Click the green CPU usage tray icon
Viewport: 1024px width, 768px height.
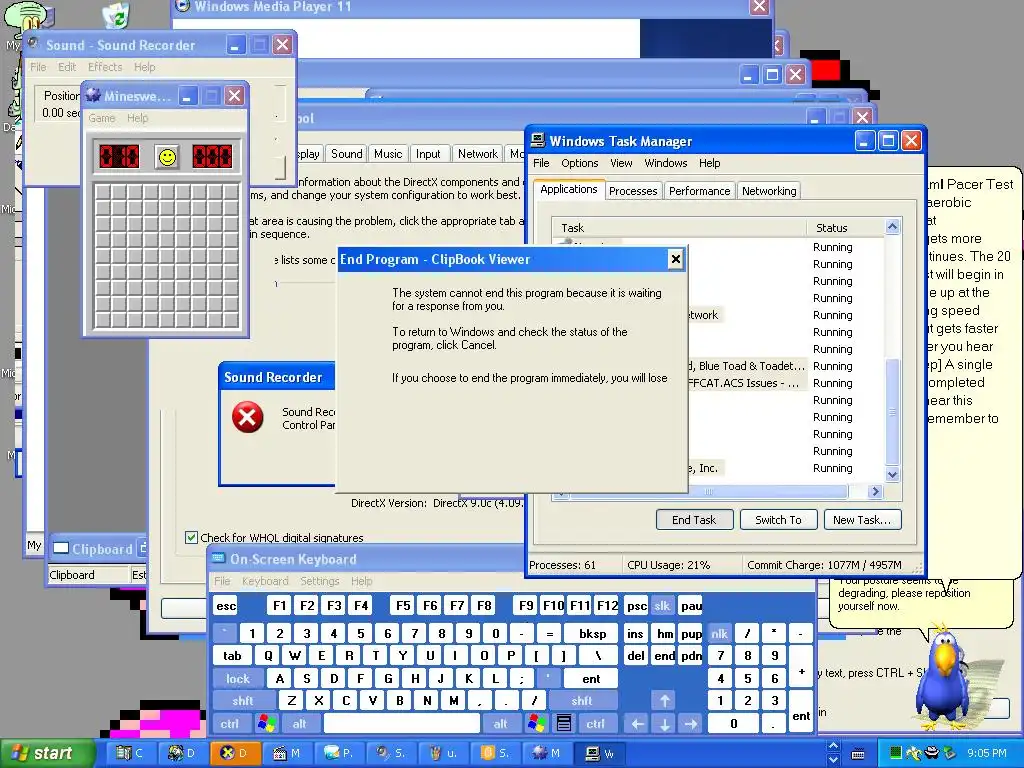click(x=896, y=753)
